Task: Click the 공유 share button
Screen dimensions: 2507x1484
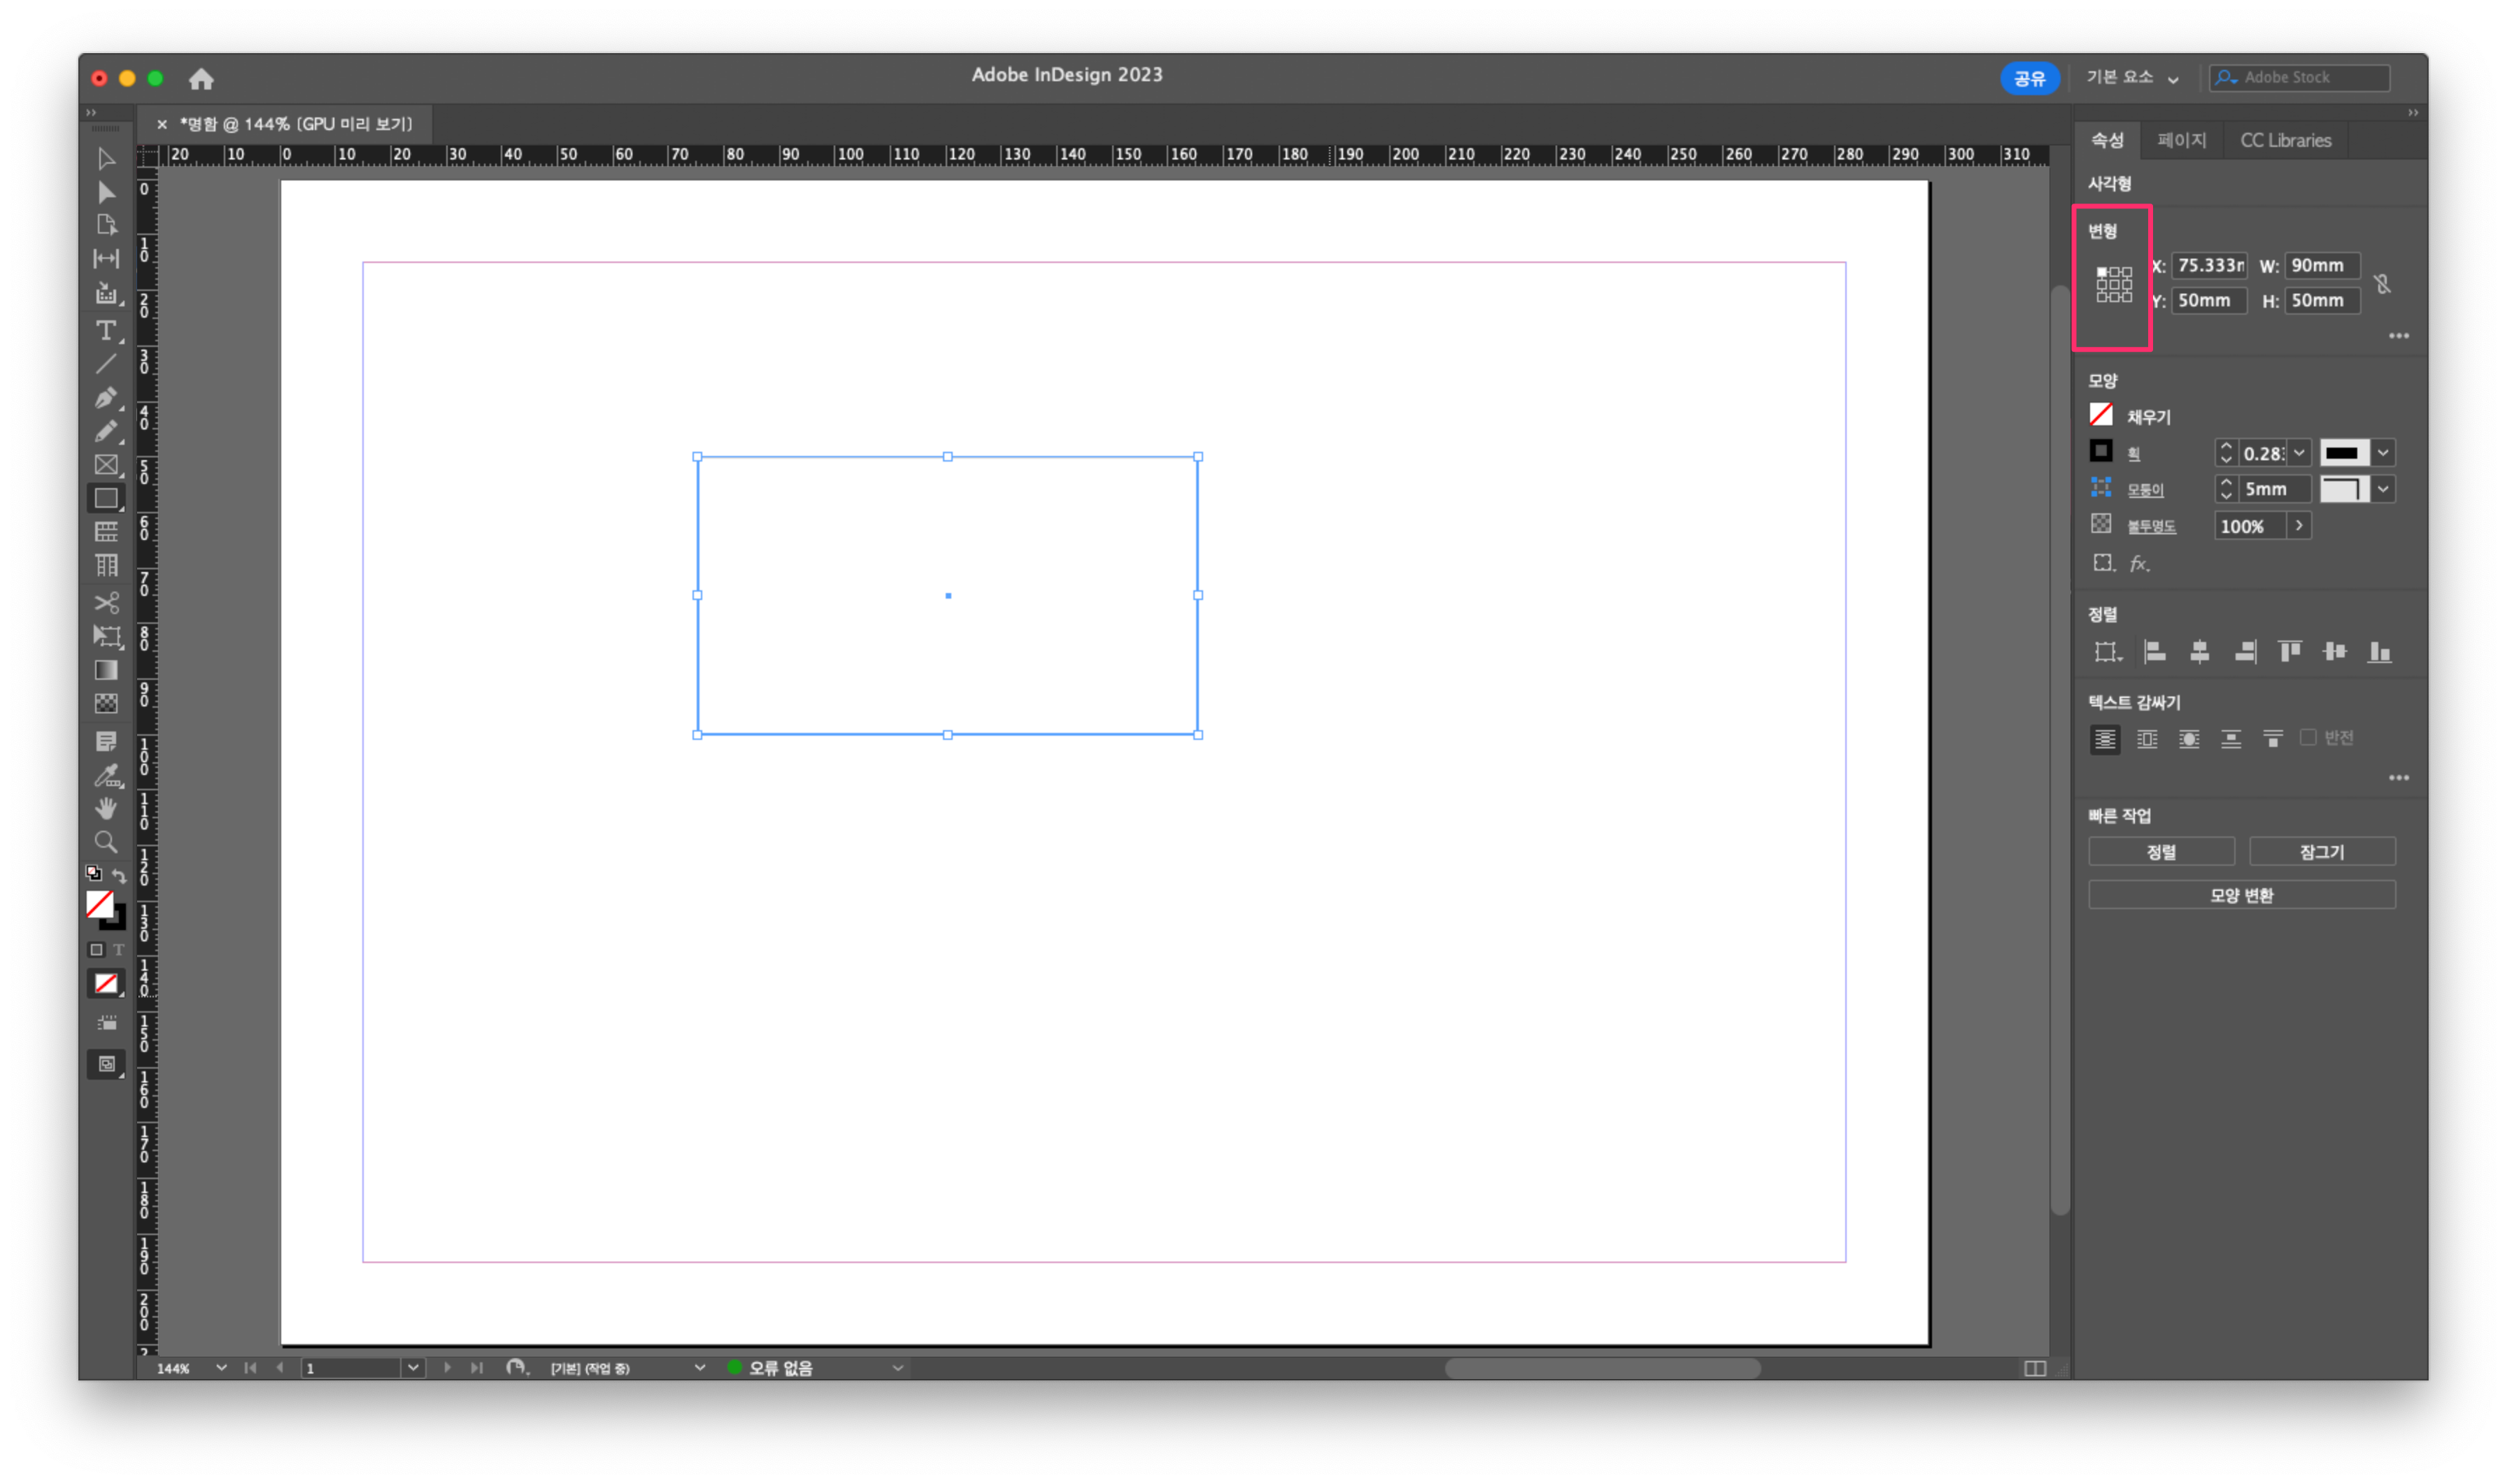Action: coord(2029,78)
